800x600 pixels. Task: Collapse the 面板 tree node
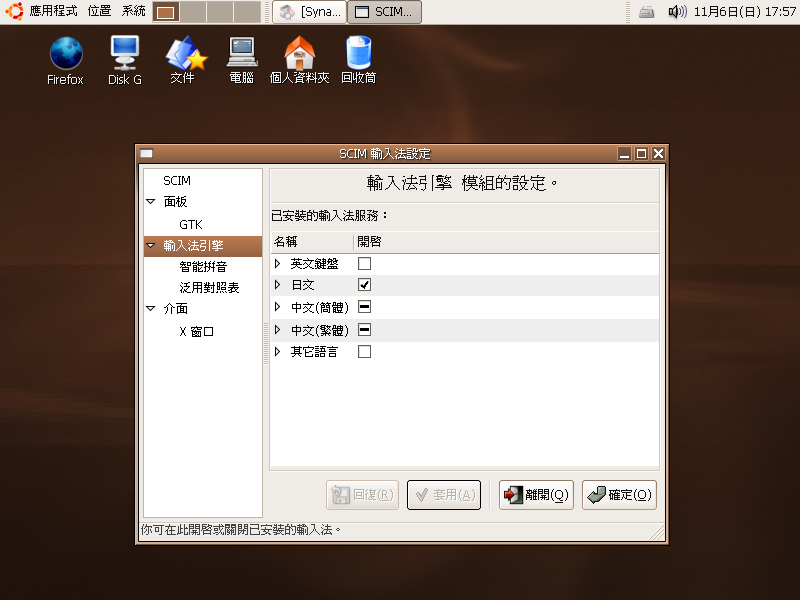tap(151, 202)
